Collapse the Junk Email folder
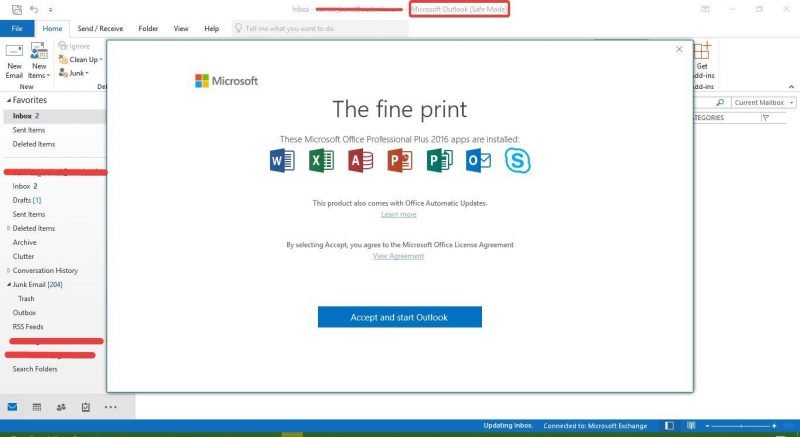Image resolution: width=800 pixels, height=437 pixels. tap(9, 285)
